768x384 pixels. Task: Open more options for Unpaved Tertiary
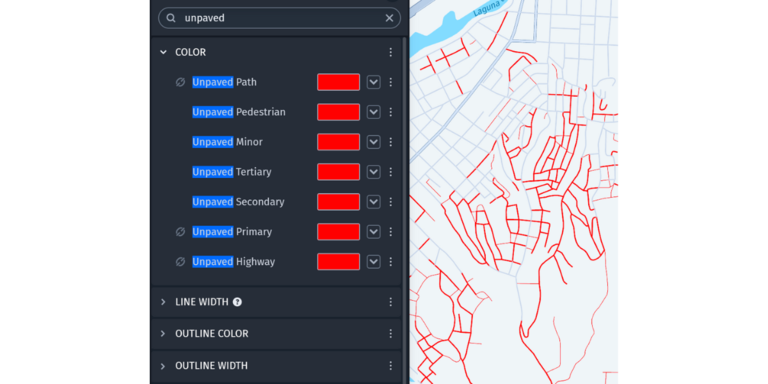tap(390, 172)
